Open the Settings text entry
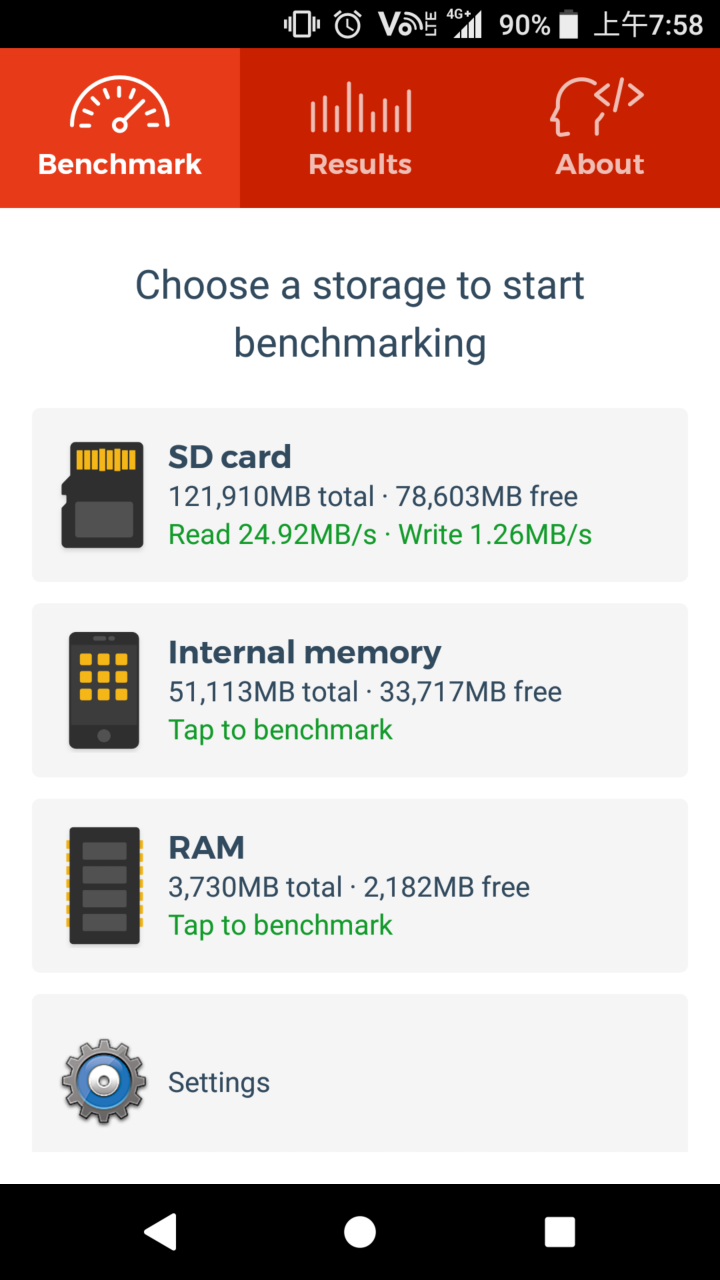Image resolution: width=720 pixels, height=1280 pixels. (x=219, y=1083)
